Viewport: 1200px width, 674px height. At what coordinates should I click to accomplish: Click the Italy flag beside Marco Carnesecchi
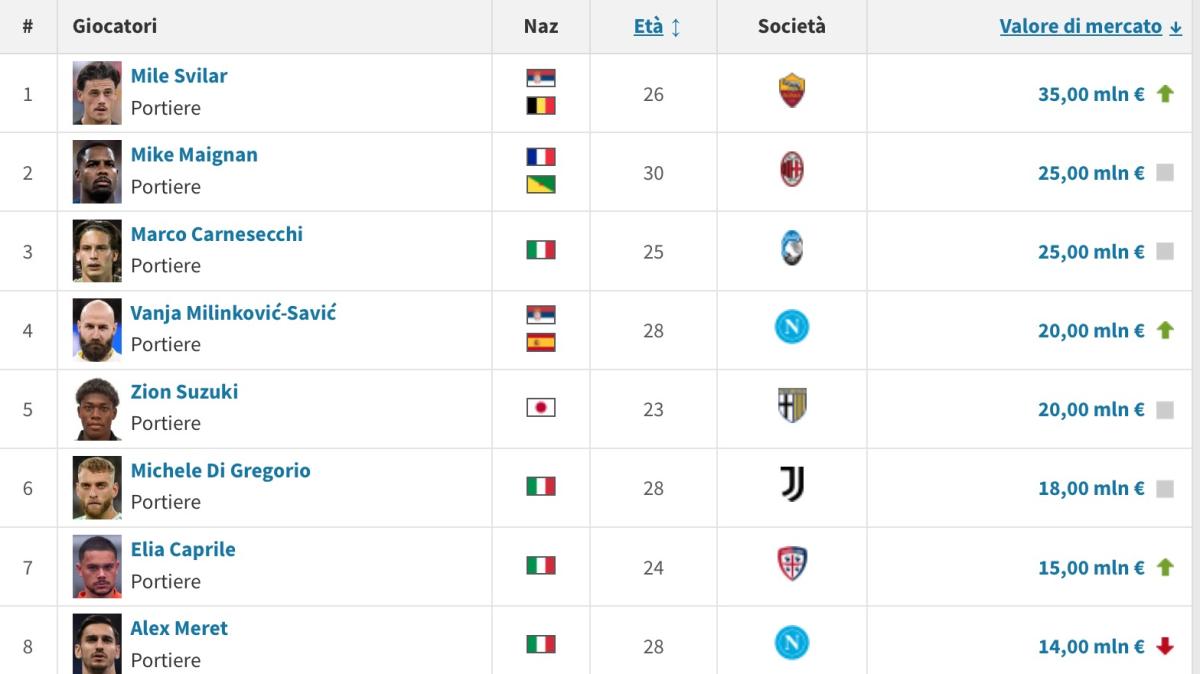click(541, 250)
